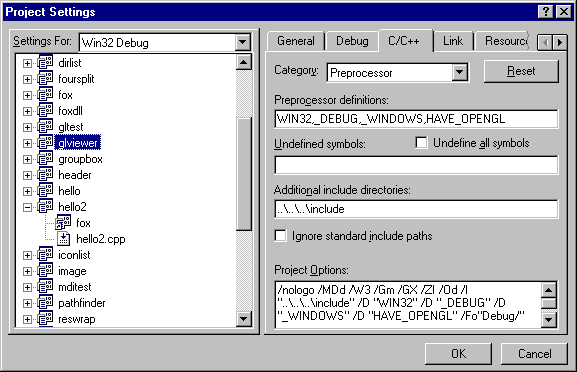Click the foursplit project icon
Image resolution: width=577 pixels, height=372 pixels.
(x=45, y=79)
